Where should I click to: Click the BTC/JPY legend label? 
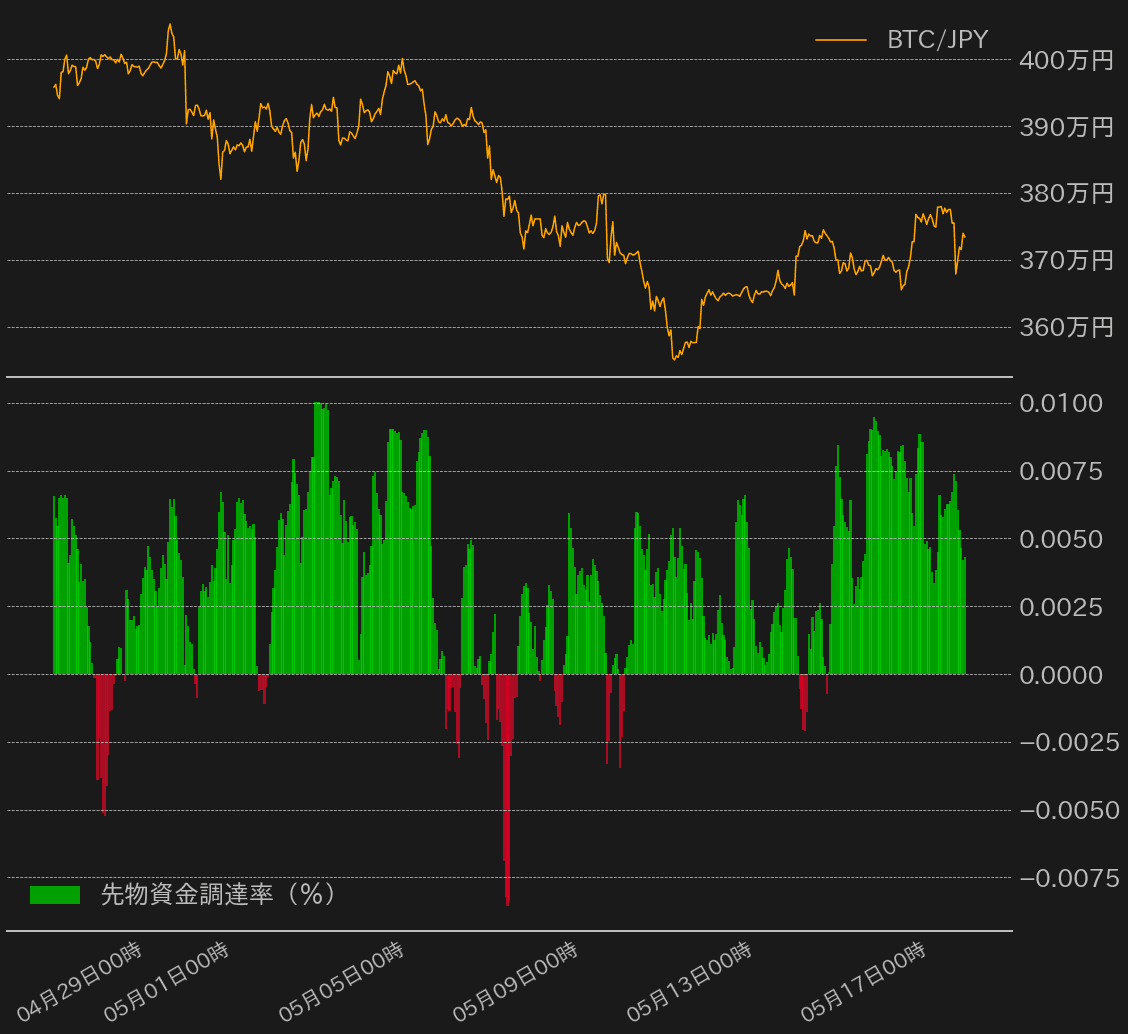pos(937,40)
